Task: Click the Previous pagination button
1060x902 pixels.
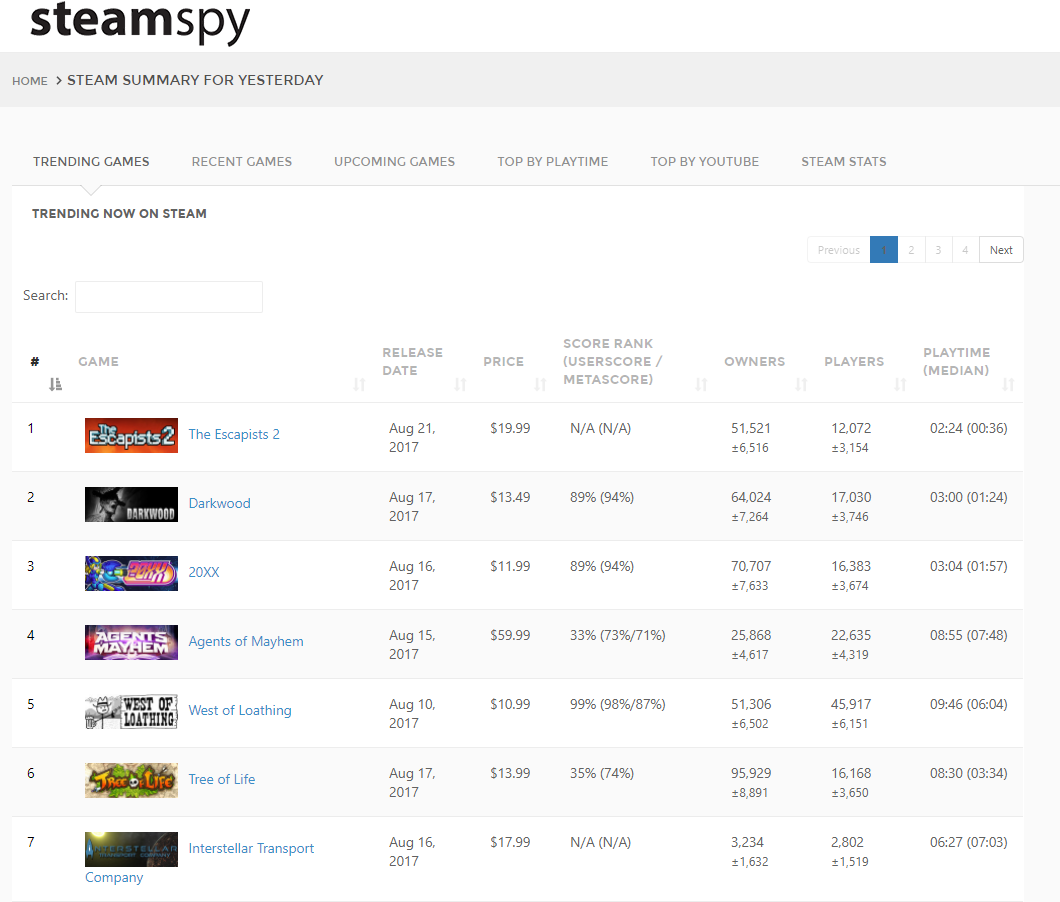Action: [838, 250]
